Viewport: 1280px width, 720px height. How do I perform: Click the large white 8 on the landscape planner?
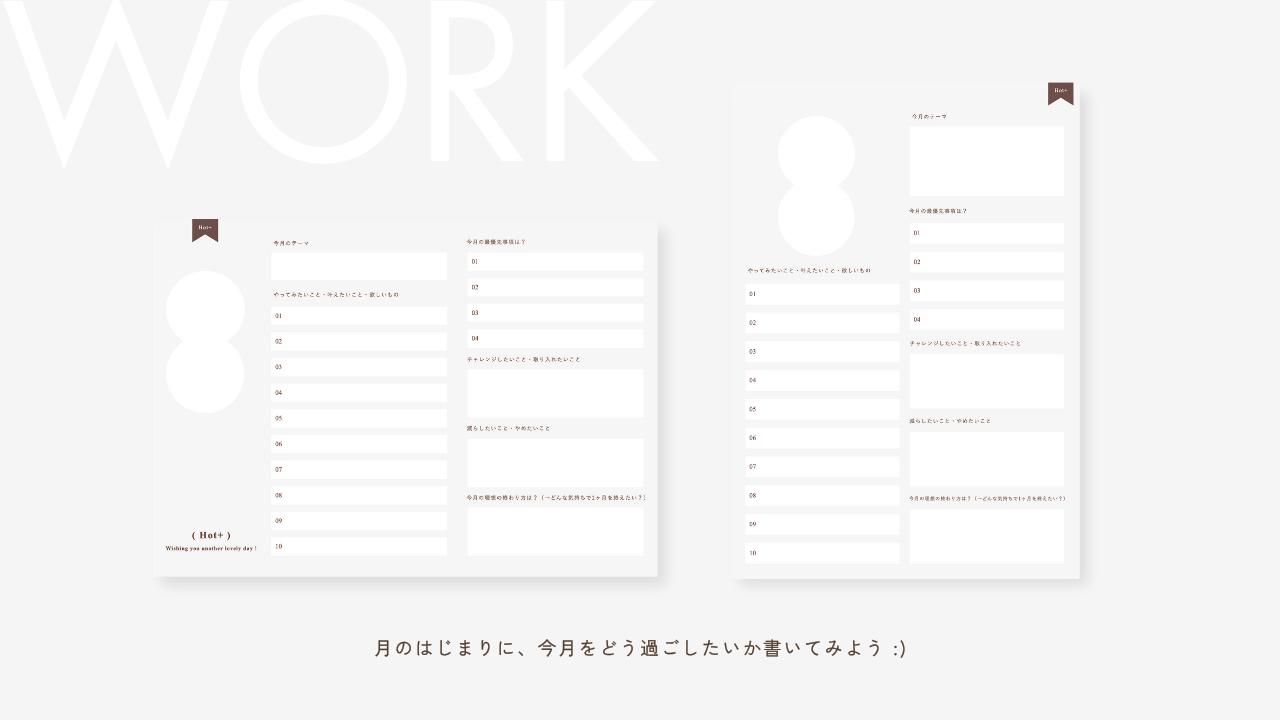(x=205, y=341)
